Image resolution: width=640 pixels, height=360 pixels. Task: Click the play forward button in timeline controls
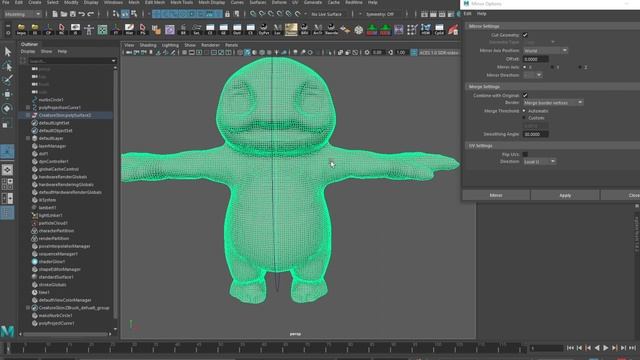pos(606,348)
